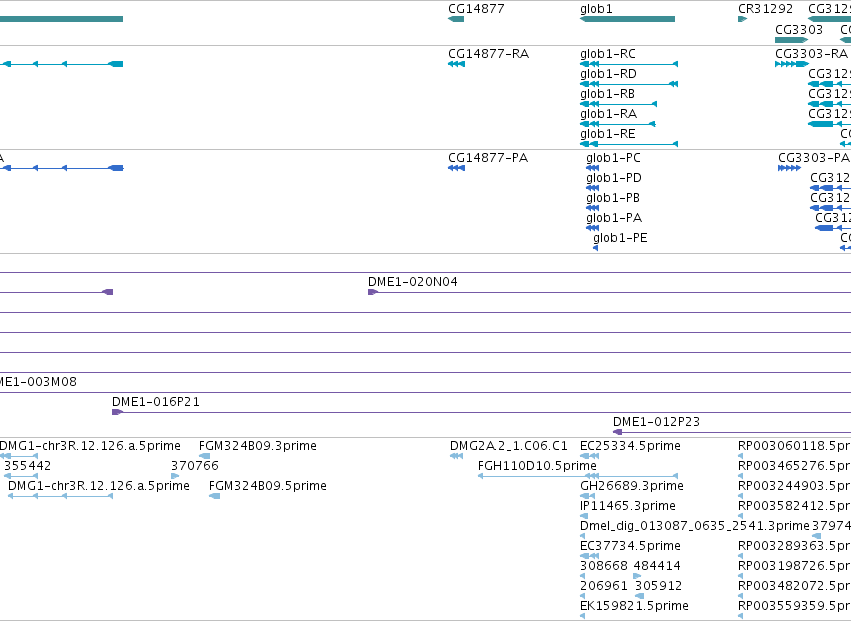The width and height of the screenshot is (851, 621).
Task: Open the 206961 EST label
Action: [604, 586]
